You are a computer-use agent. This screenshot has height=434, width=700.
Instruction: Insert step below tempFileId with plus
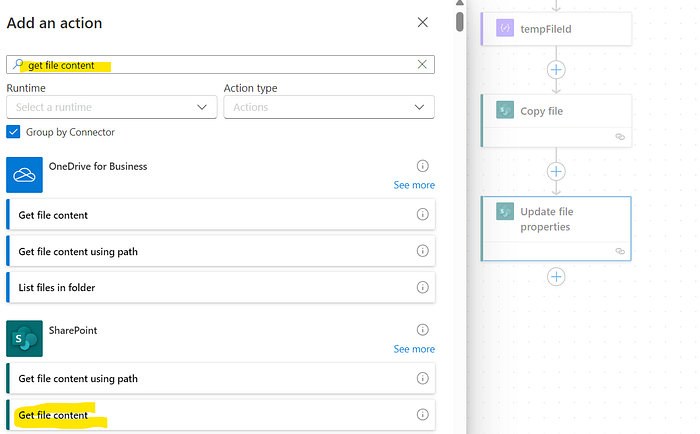(x=556, y=70)
